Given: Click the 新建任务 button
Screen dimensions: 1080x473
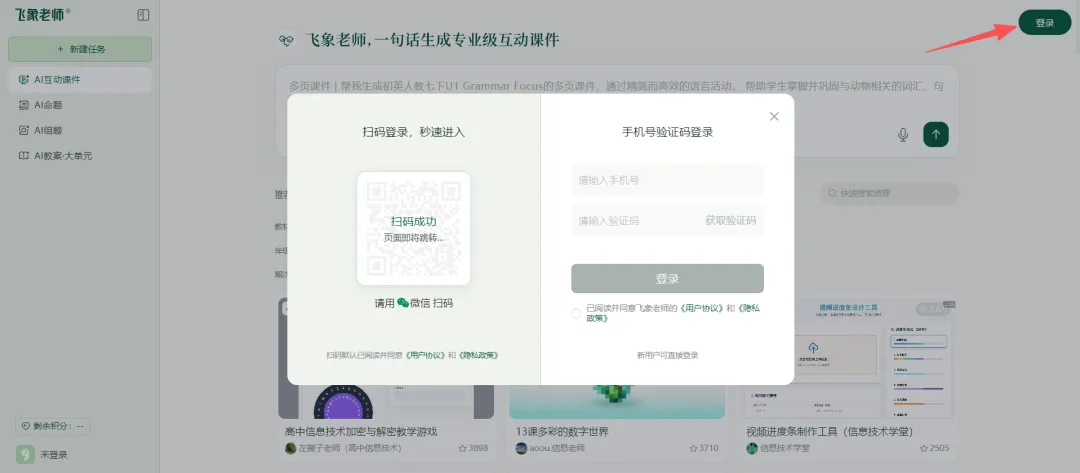Looking at the screenshot, I should point(80,50).
